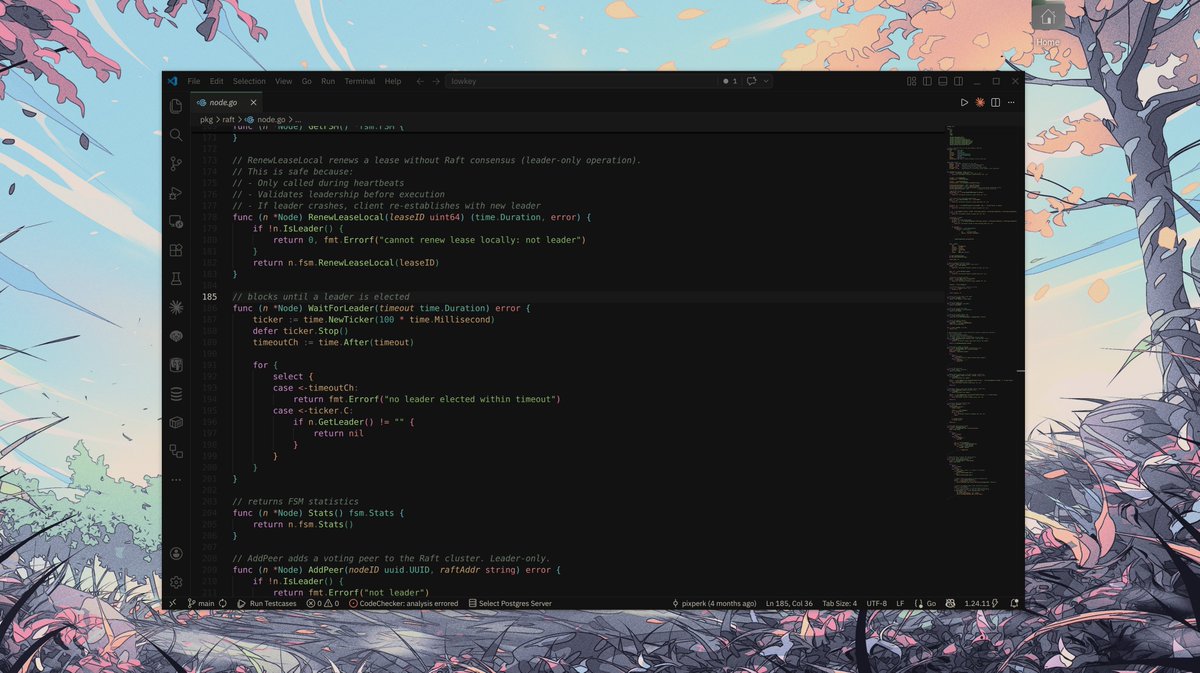1200x673 pixels.
Task: Open the Source Control view
Action: pos(176,164)
